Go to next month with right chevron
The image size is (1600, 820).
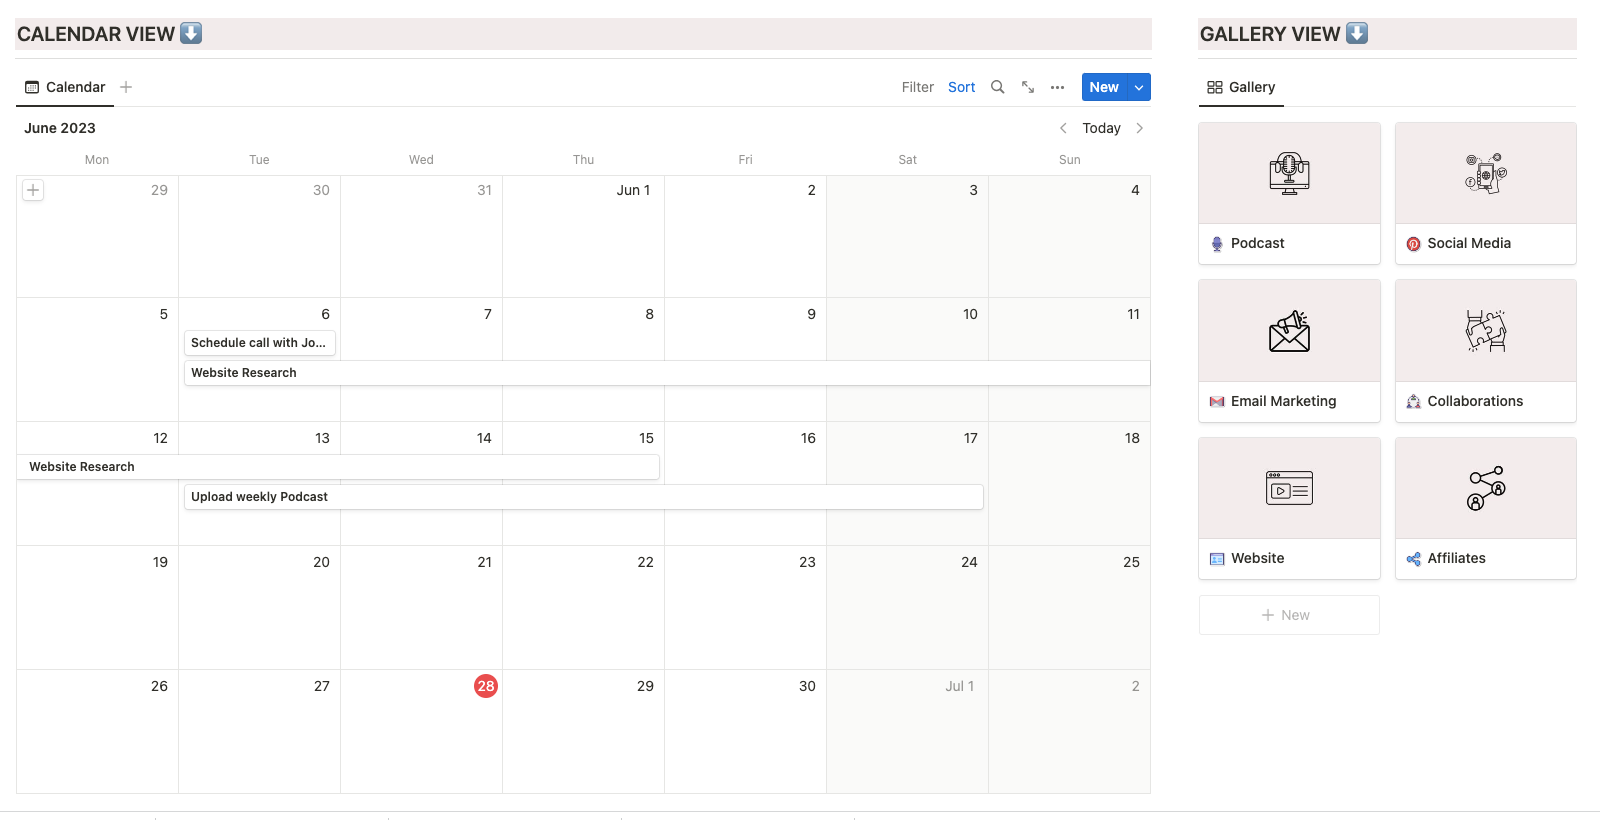tap(1139, 128)
